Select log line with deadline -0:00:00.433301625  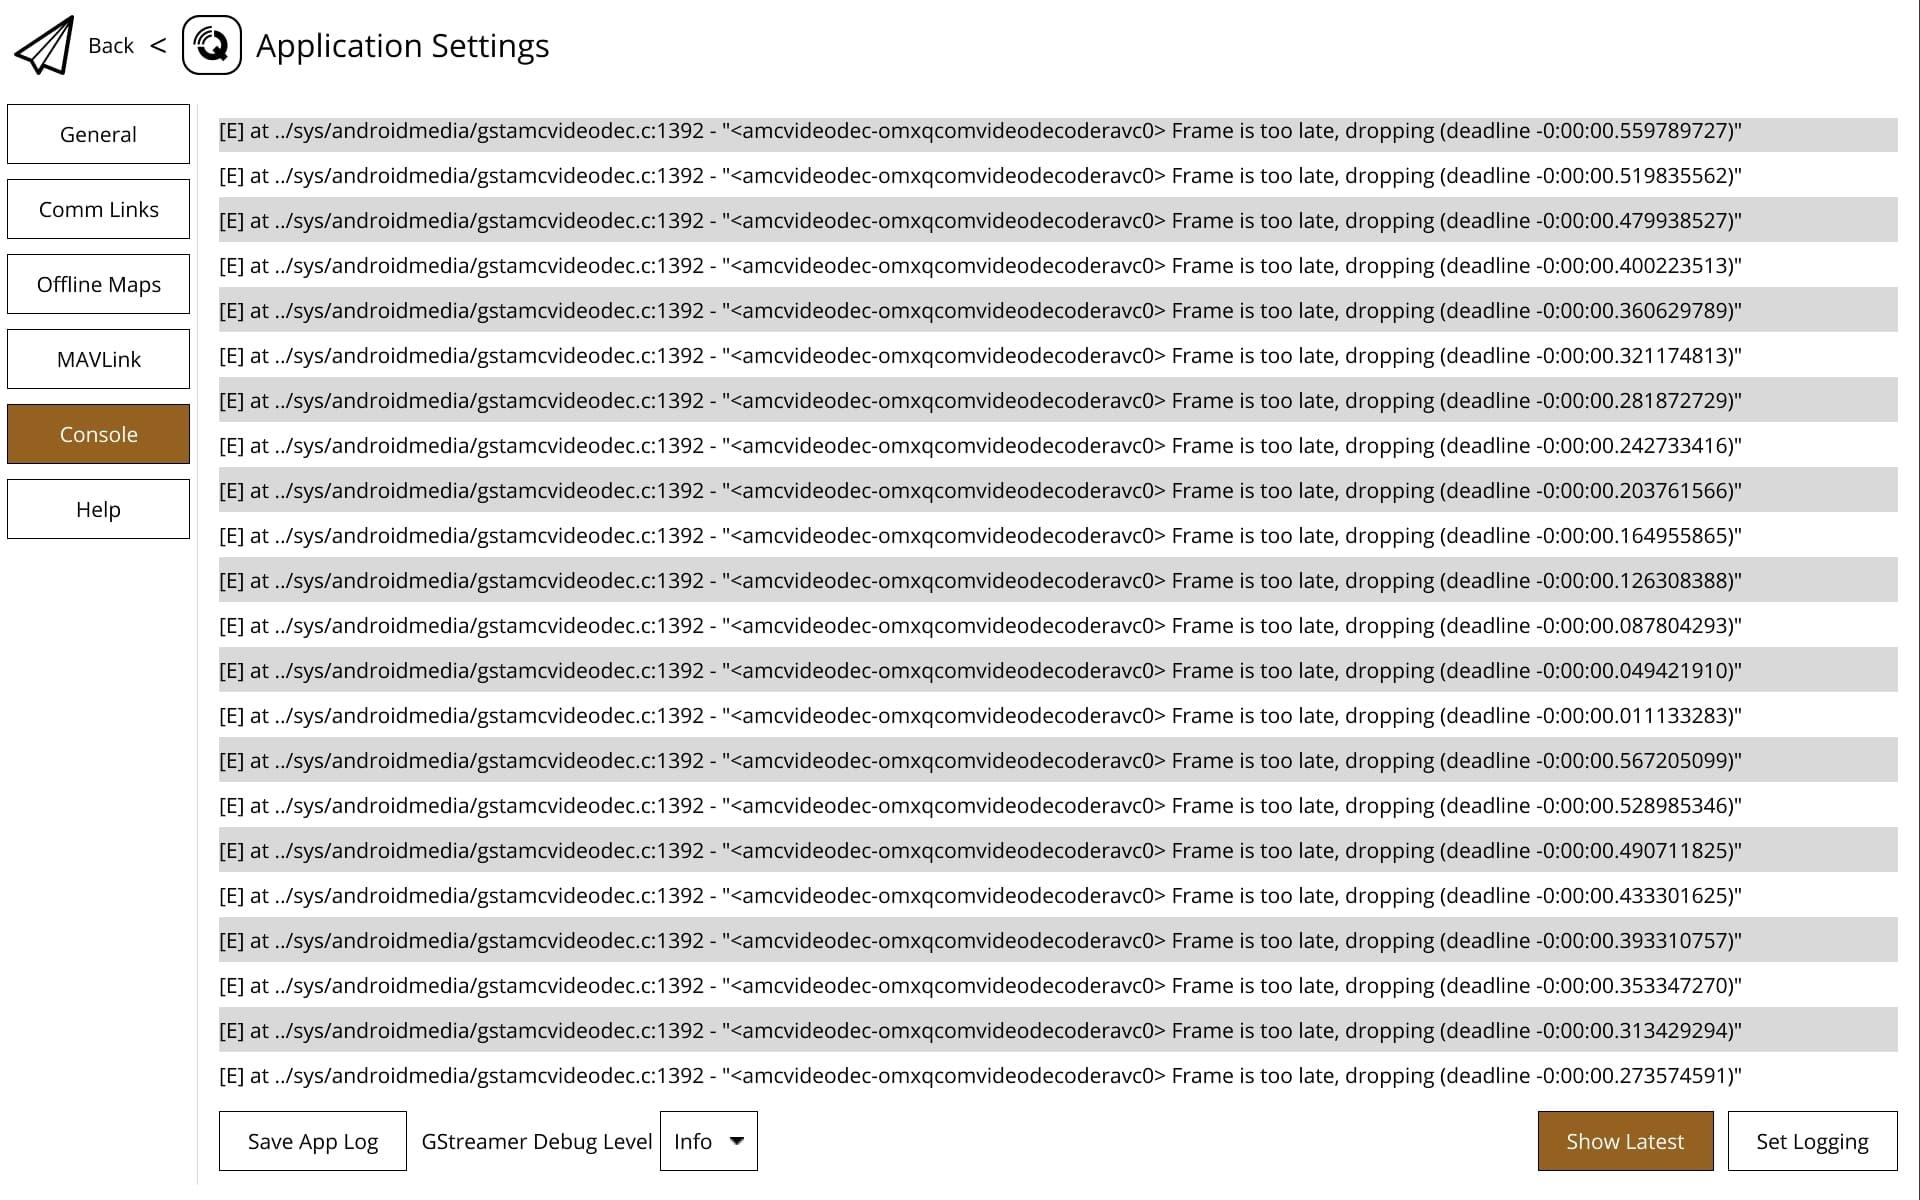coord(1058,896)
